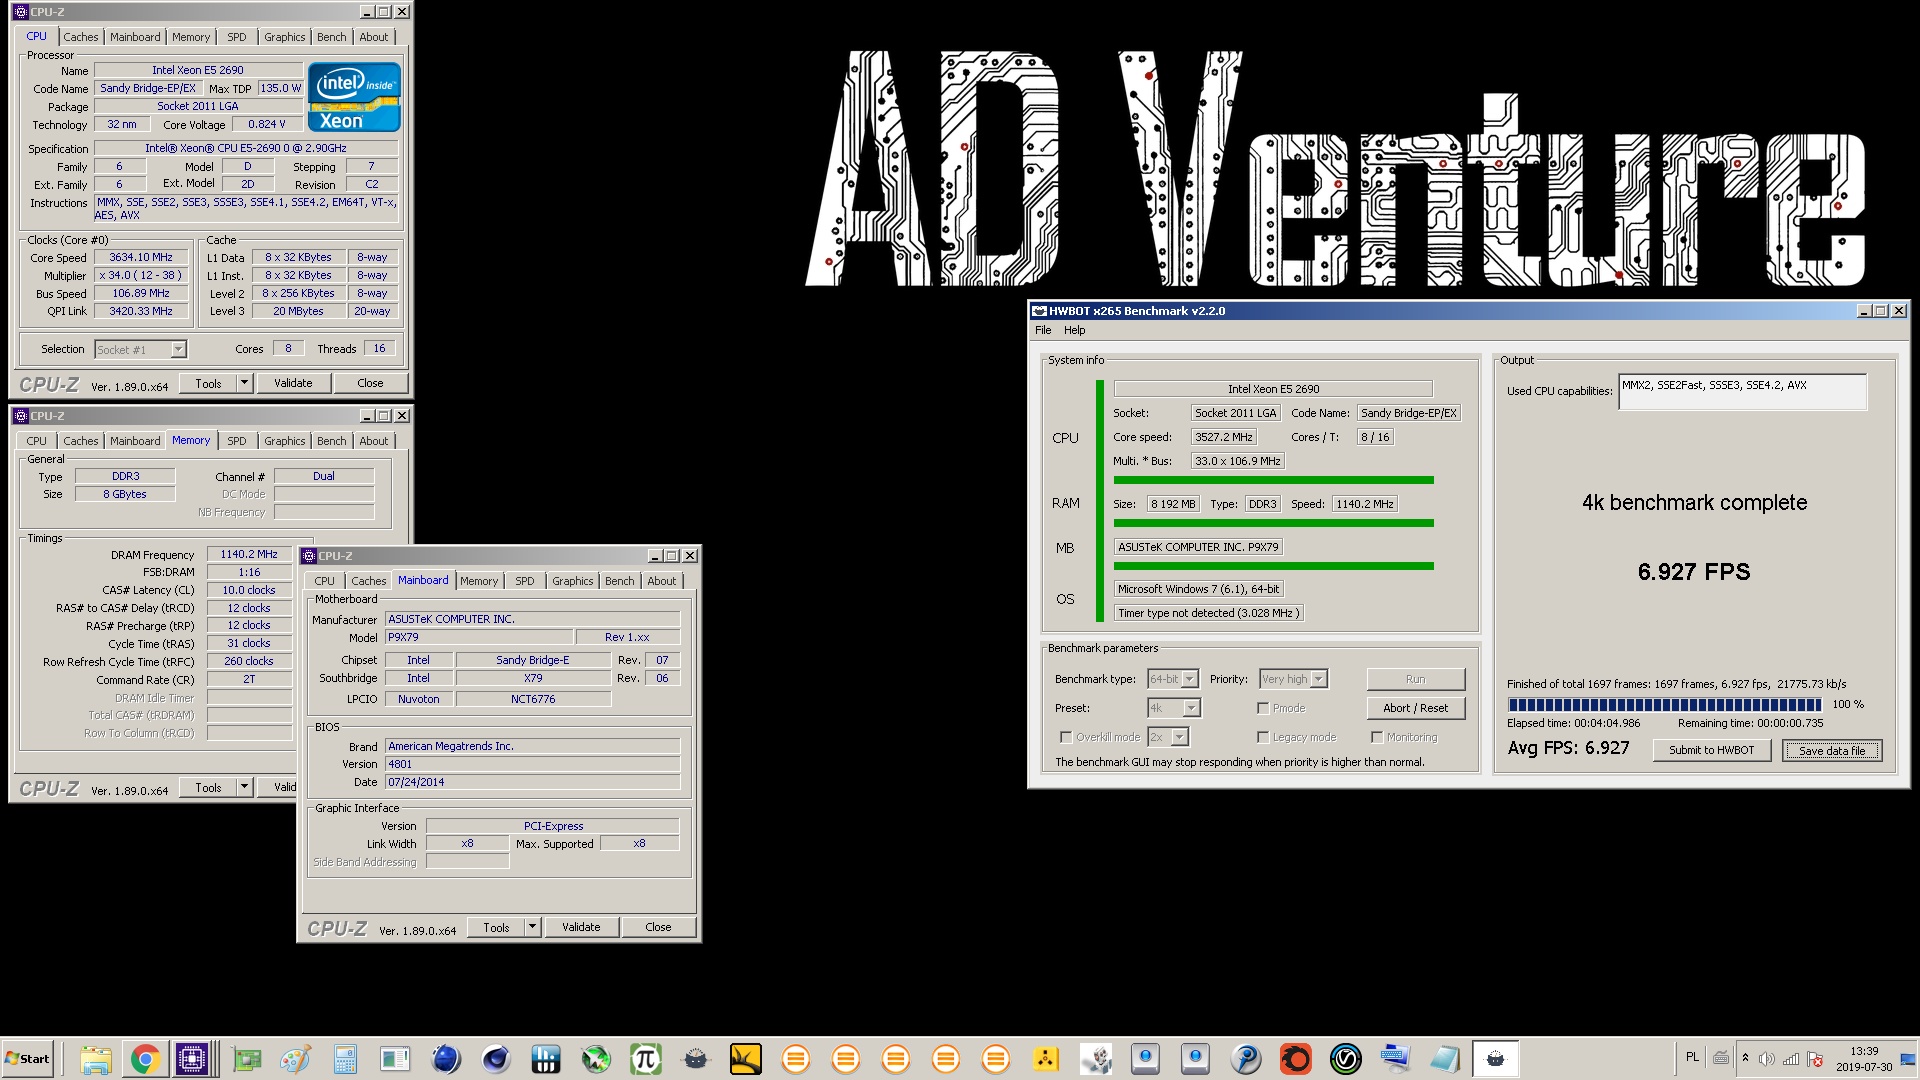Click the 100% benchmark progress bar
Viewport: 1920px width, 1080px height.
1665,705
